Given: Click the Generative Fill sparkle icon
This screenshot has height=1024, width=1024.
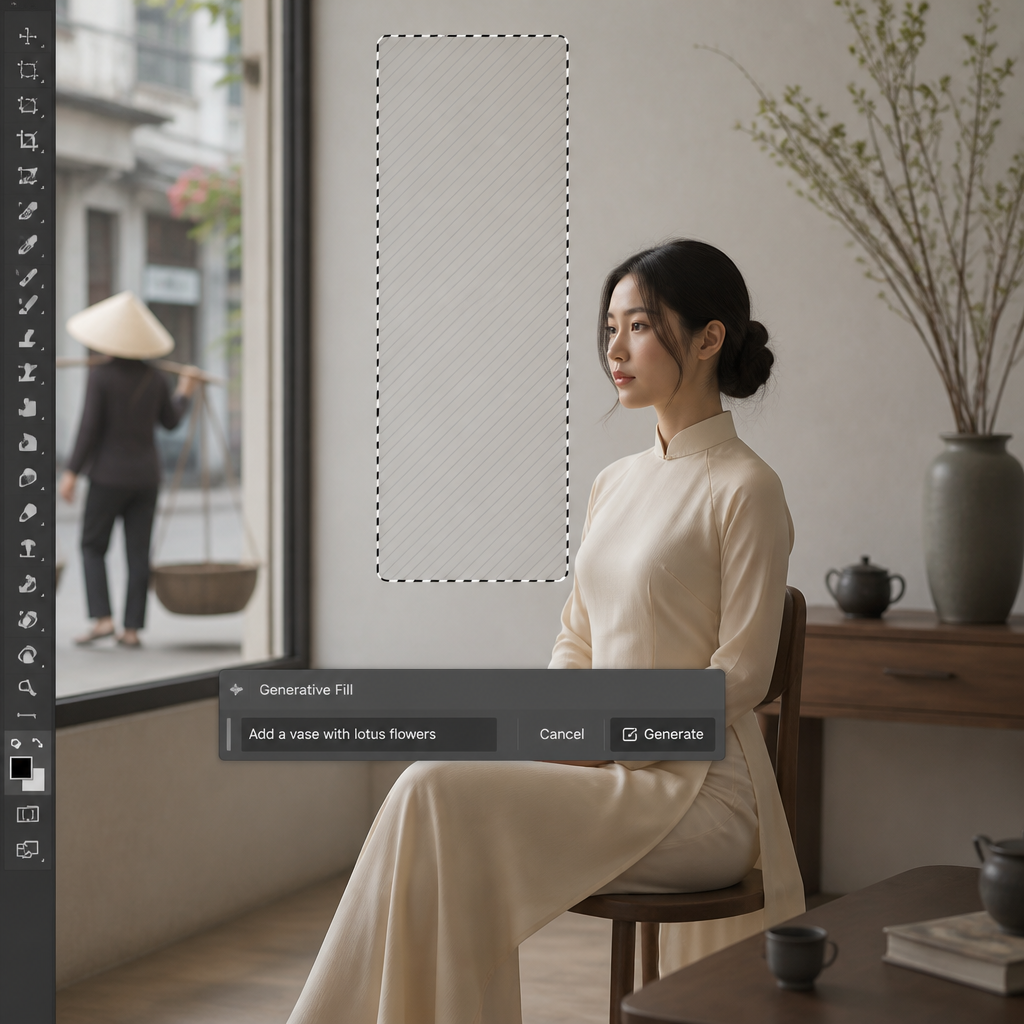Looking at the screenshot, I should tap(236, 689).
